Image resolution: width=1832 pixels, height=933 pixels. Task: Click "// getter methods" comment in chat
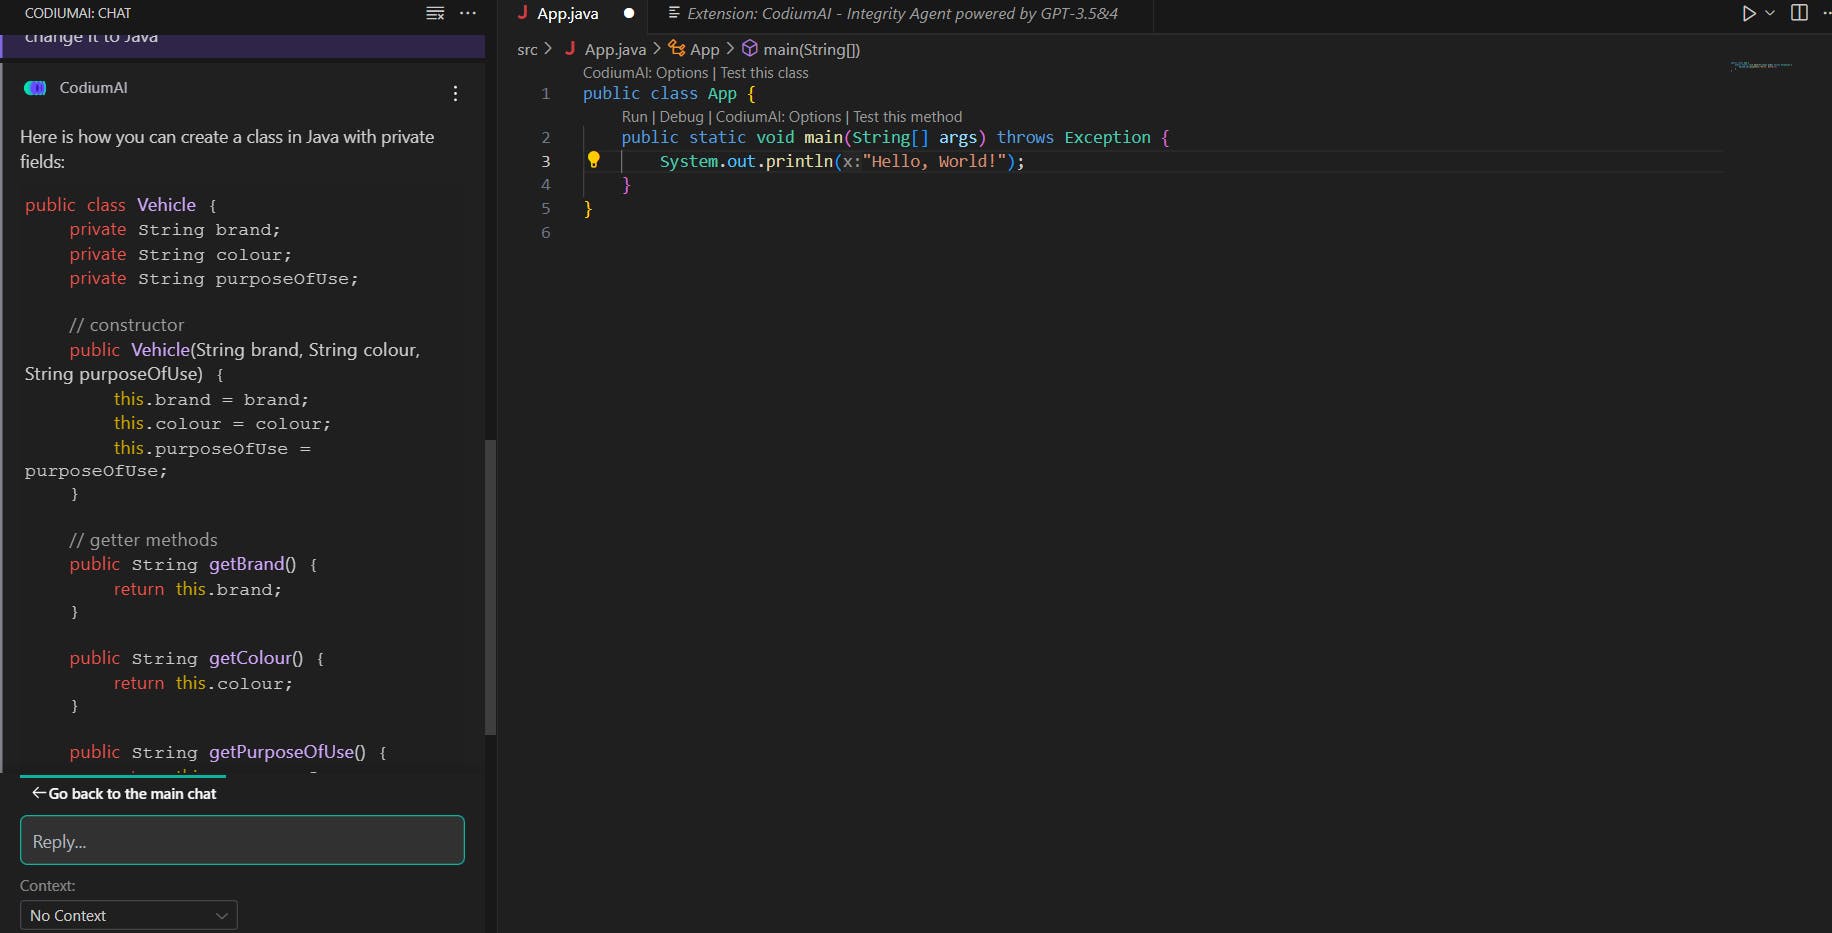pos(143,540)
